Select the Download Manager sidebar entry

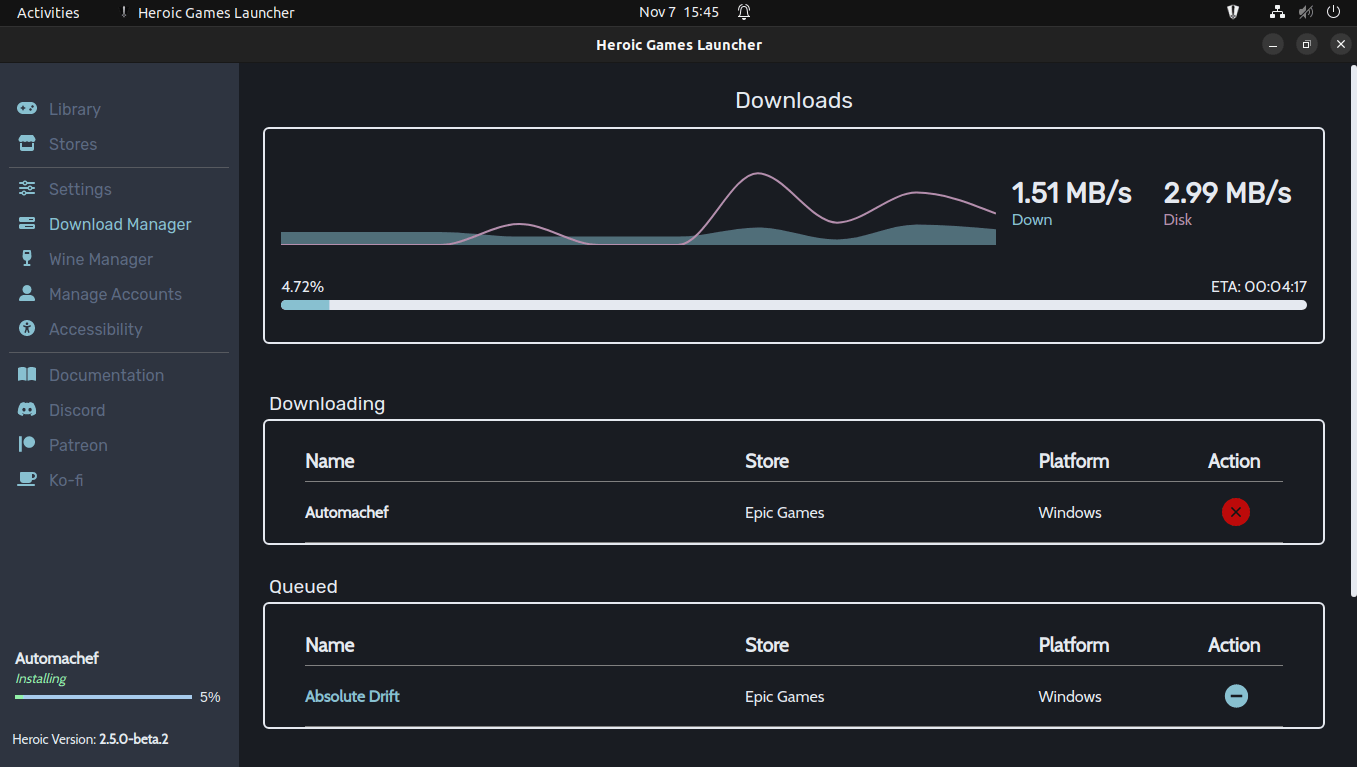[120, 224]
